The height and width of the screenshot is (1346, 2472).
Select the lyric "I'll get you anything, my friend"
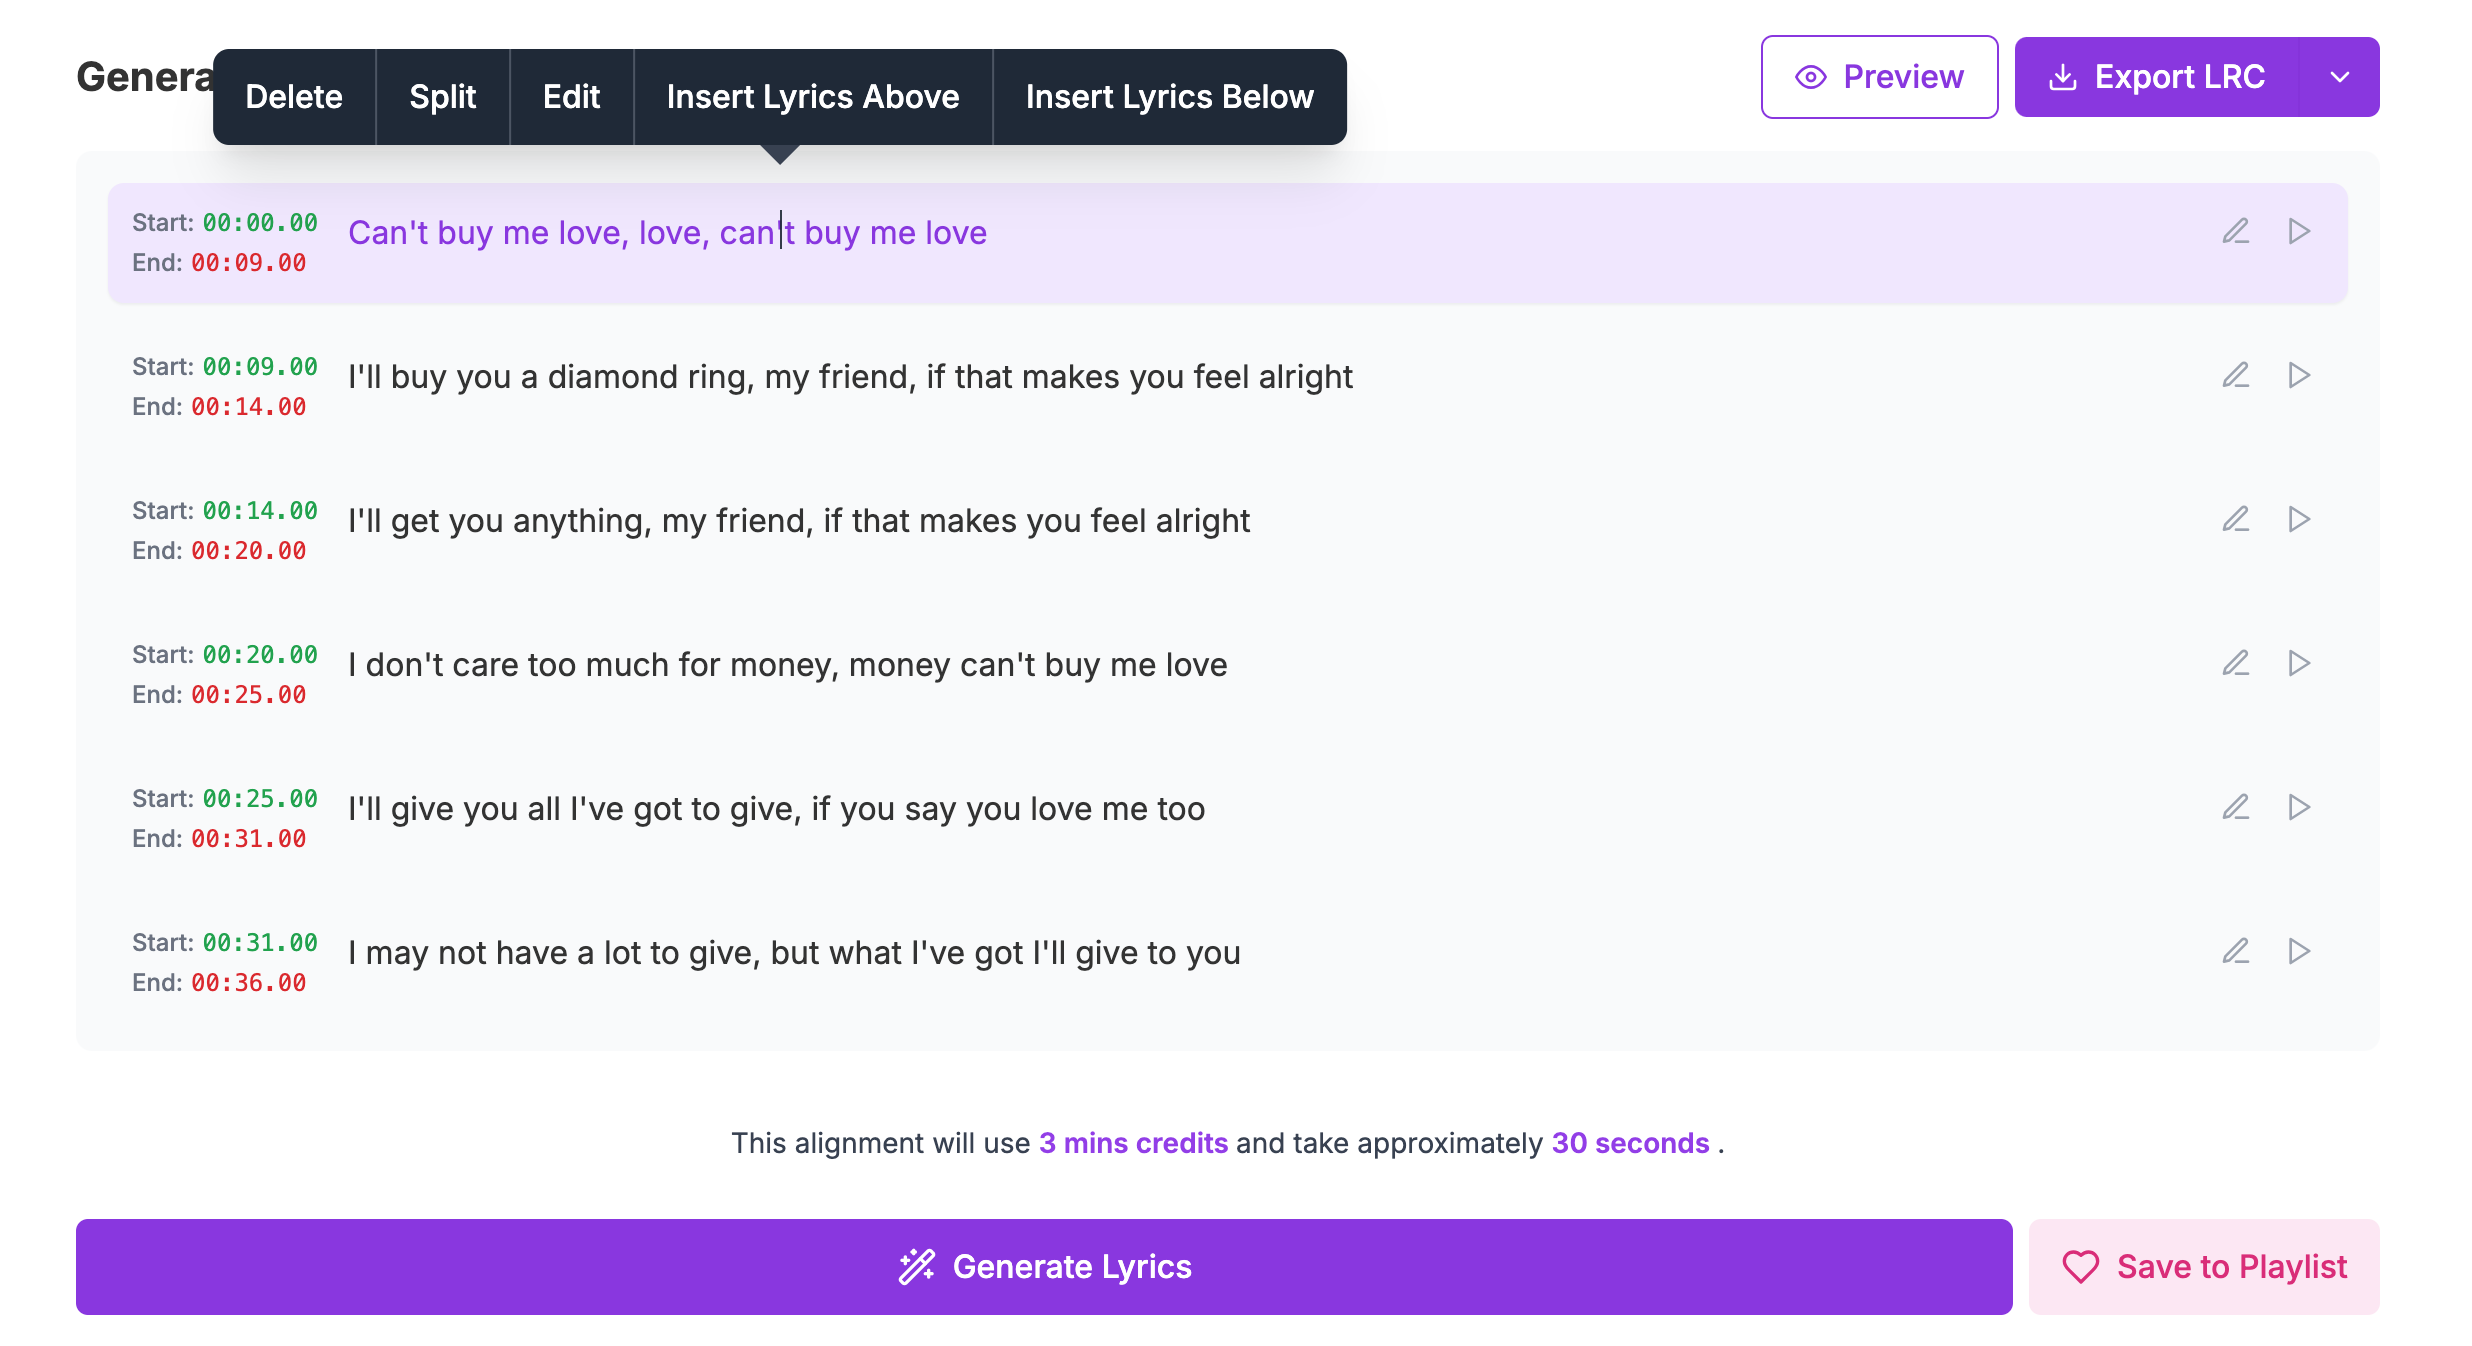click(799, 521)
